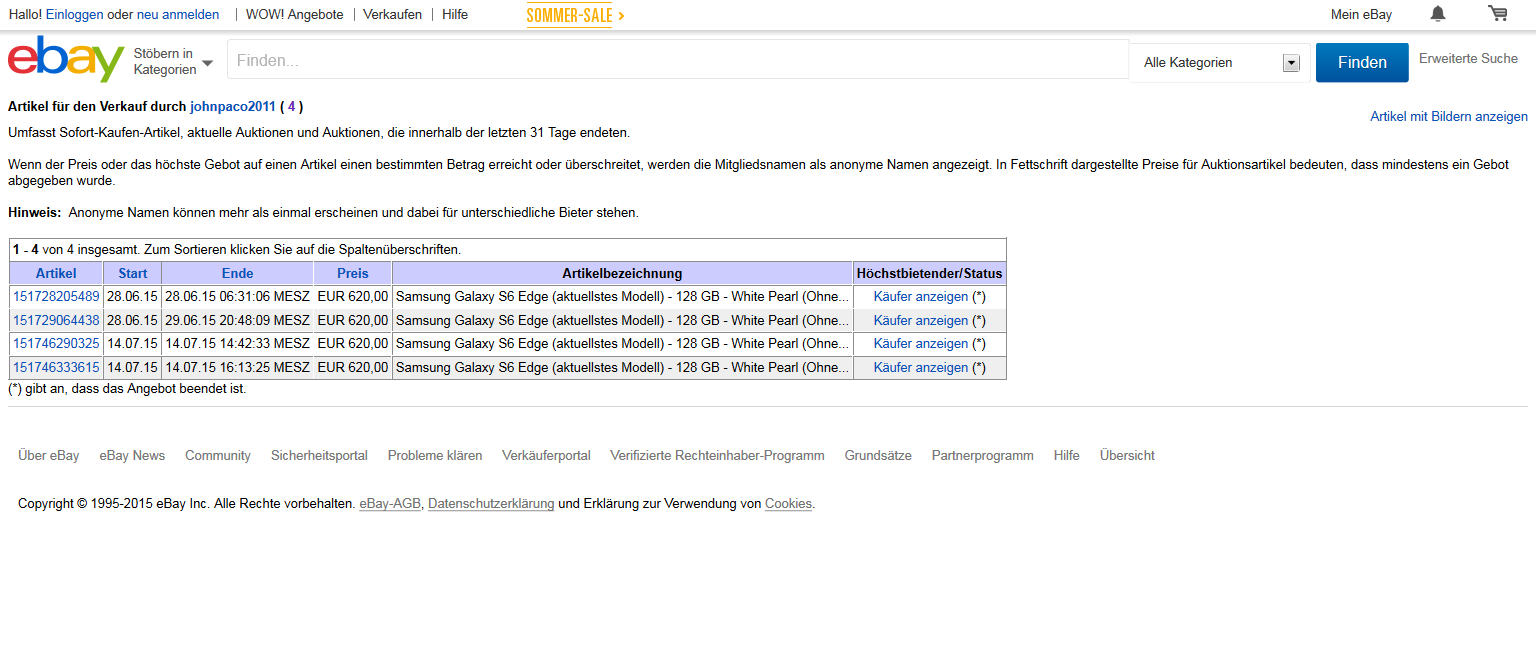Click Käufer anzeigen for item 151746290325
The width and height of the screenshot is (1536, 670).
[921, 344]
